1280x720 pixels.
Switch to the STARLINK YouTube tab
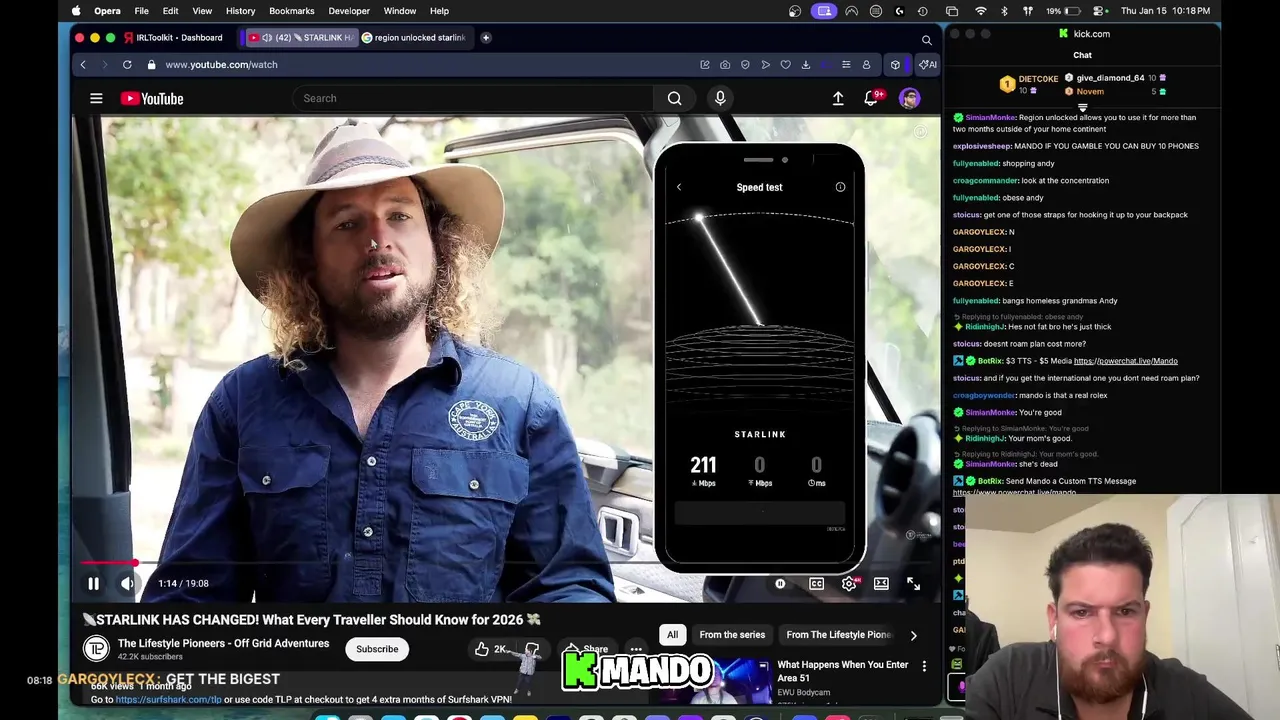click(300, 37)
